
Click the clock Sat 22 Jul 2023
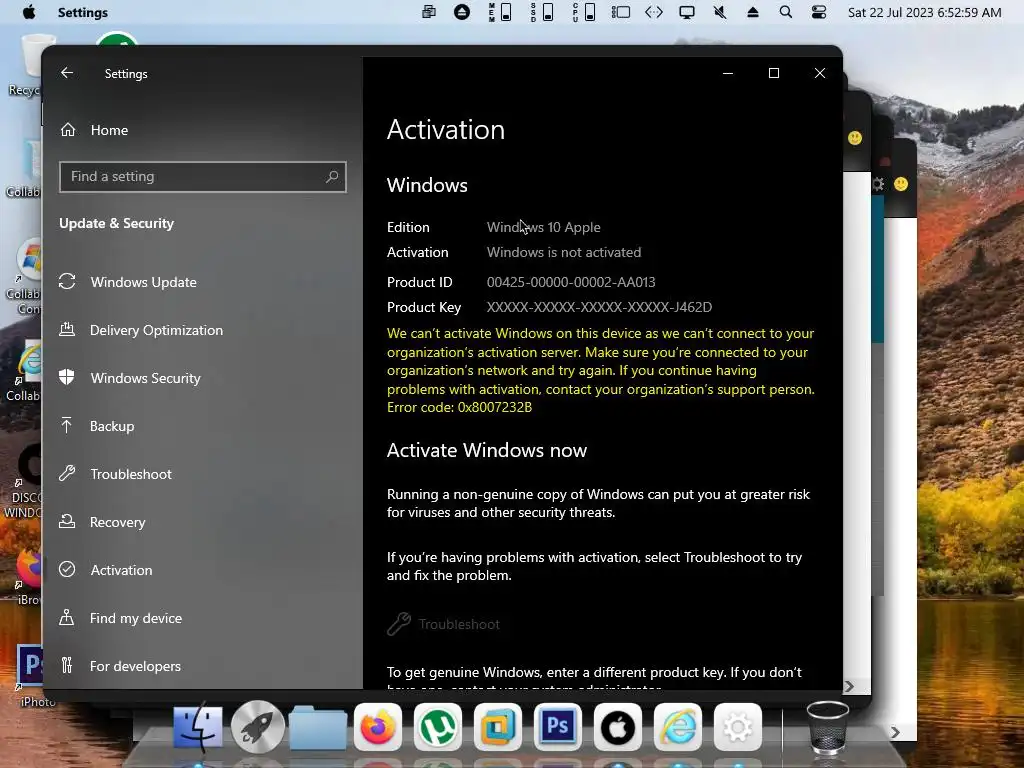[x=924, y=12]
